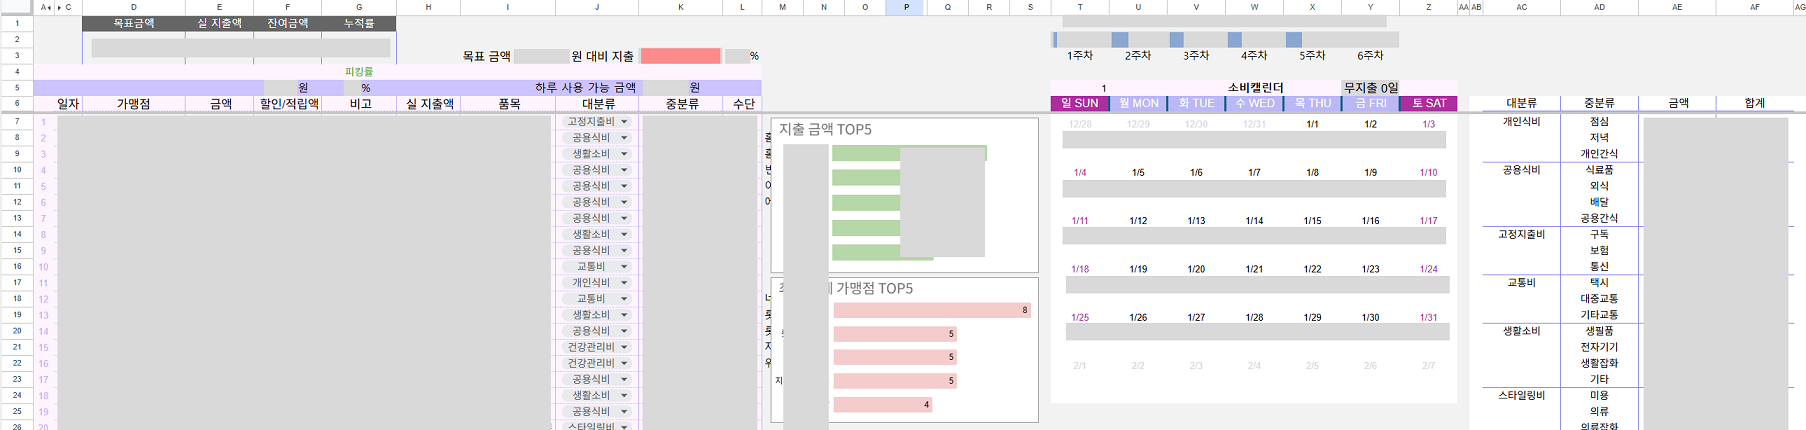Collapse hidden columns arrow right of column A

click(50, 7)
